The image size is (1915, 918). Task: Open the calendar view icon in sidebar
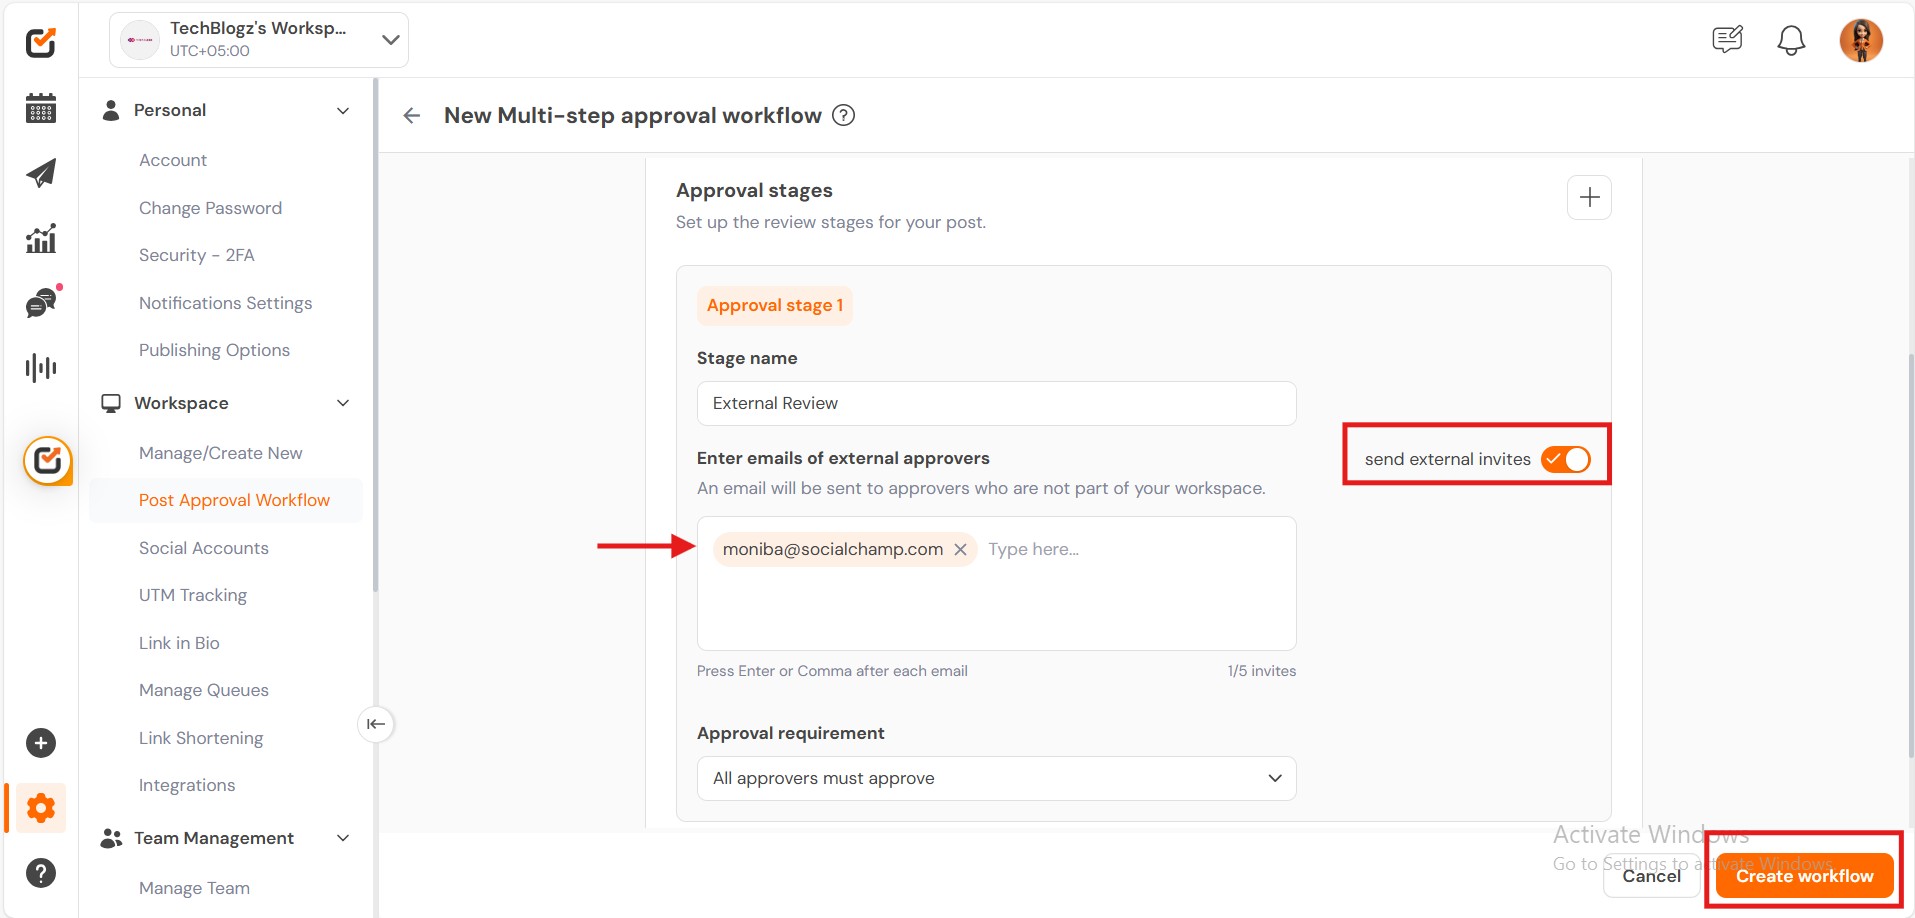(x=41, y=108)
